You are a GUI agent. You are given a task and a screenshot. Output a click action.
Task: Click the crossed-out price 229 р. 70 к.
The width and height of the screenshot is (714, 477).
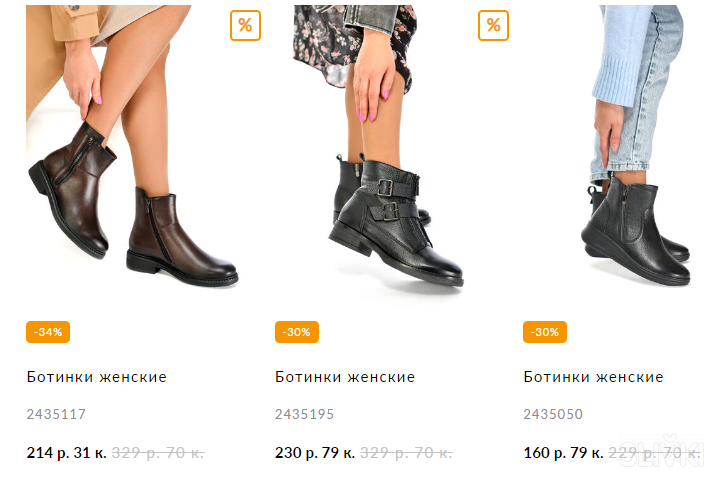coord(654,453)
